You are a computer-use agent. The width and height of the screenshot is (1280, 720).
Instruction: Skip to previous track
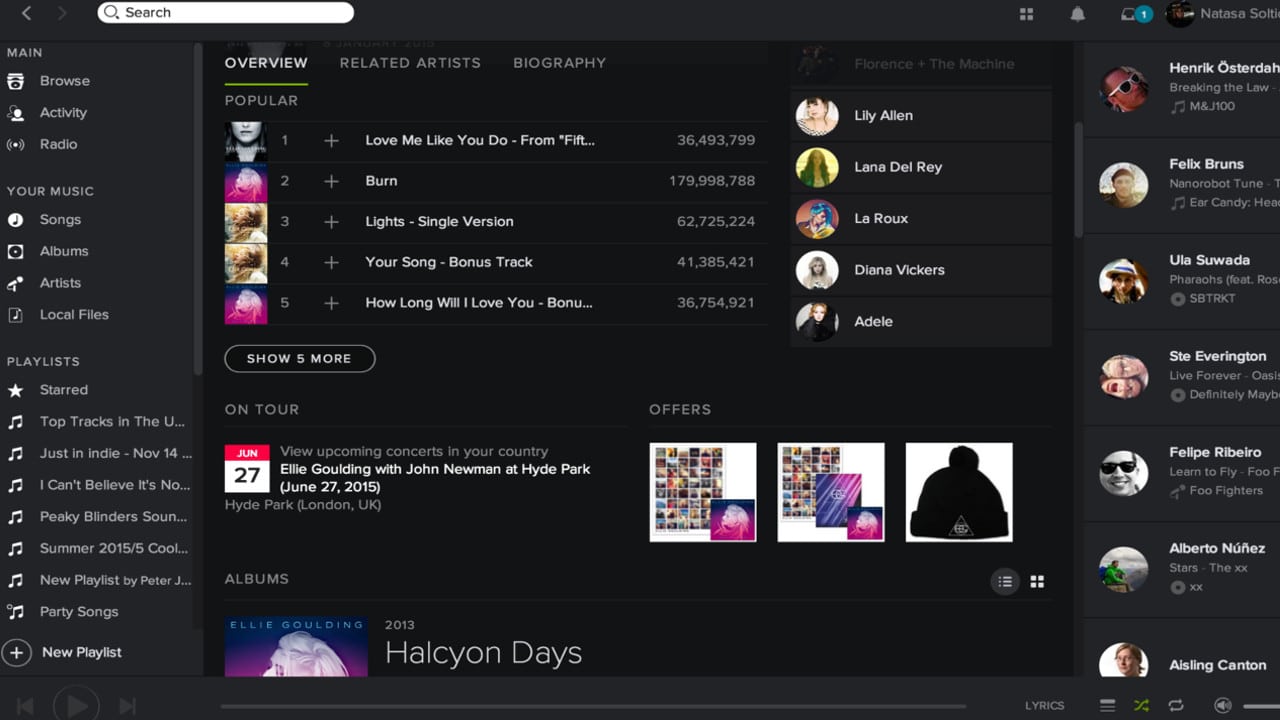tap(26, 706)
